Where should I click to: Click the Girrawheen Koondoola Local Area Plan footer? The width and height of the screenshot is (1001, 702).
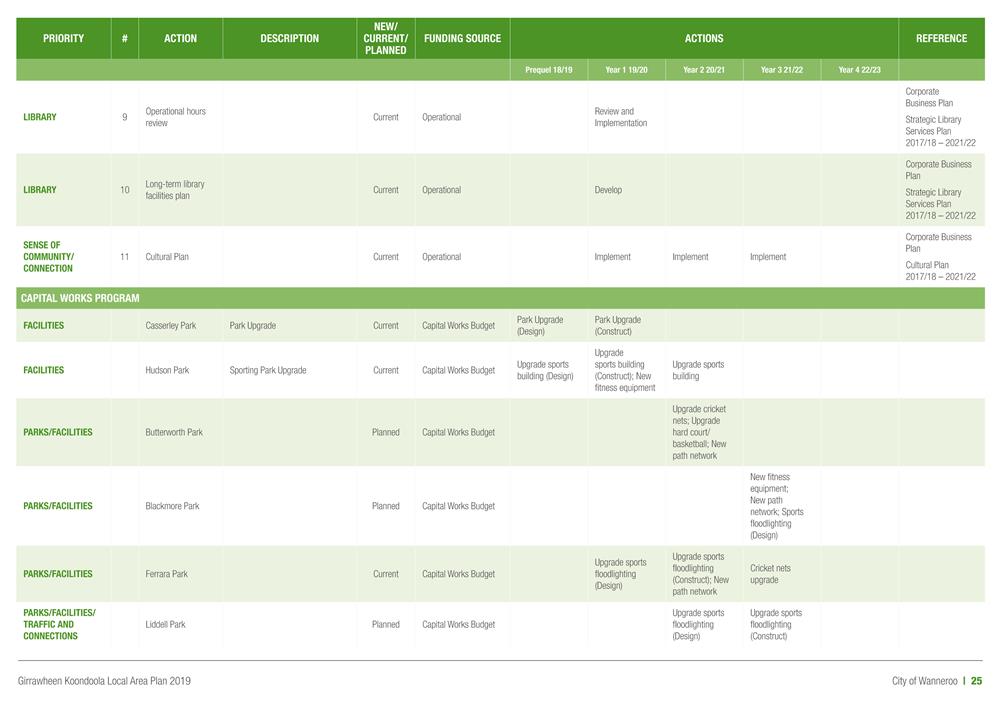click(x=104, y=681)
